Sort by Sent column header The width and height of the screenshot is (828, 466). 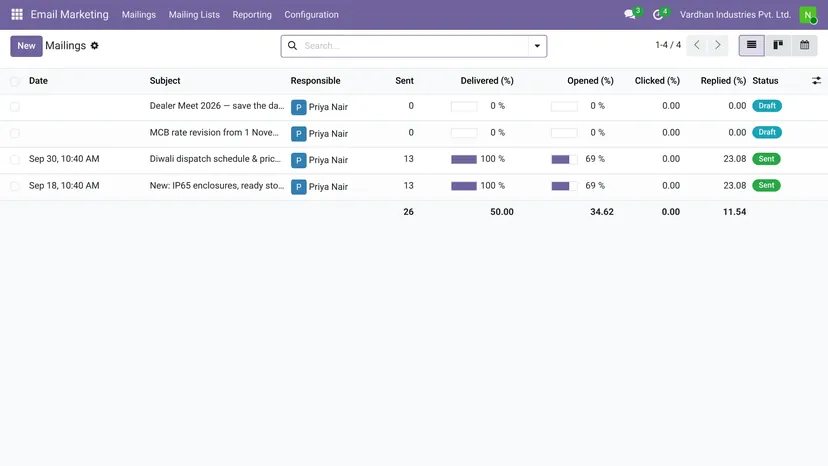click(x=404, y=81)
